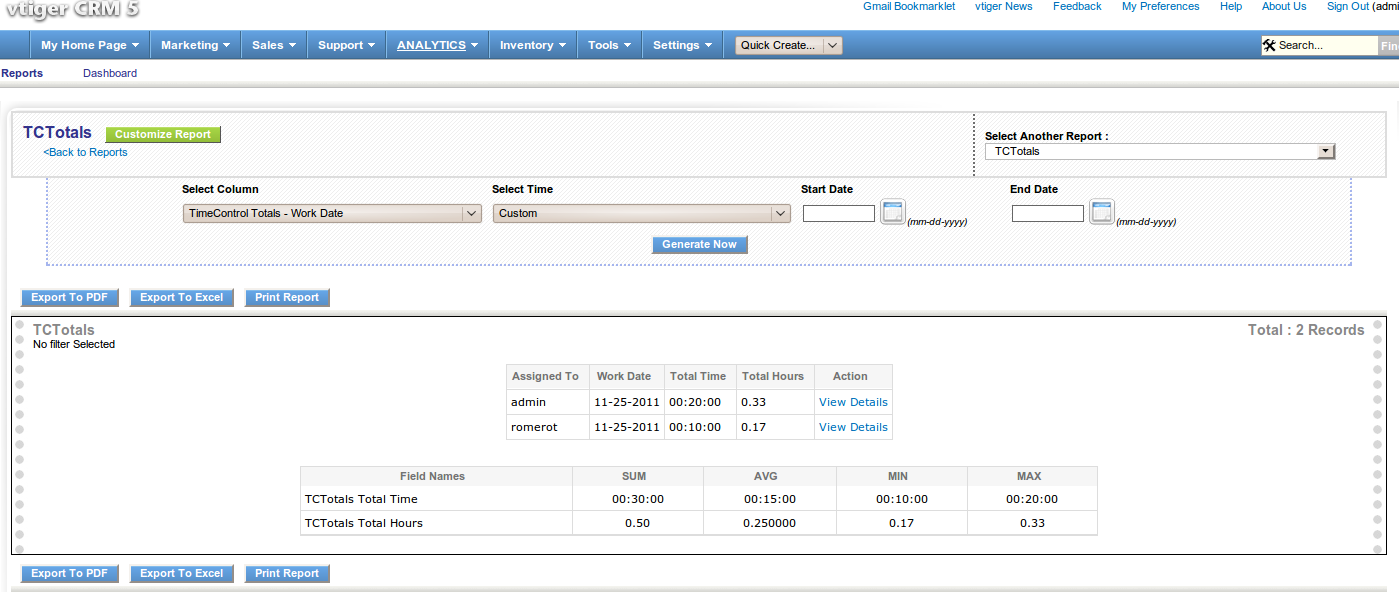The image size is (1399, 592).
Task: Click the bottom Print Report button
Action: [x=287, y=573]
